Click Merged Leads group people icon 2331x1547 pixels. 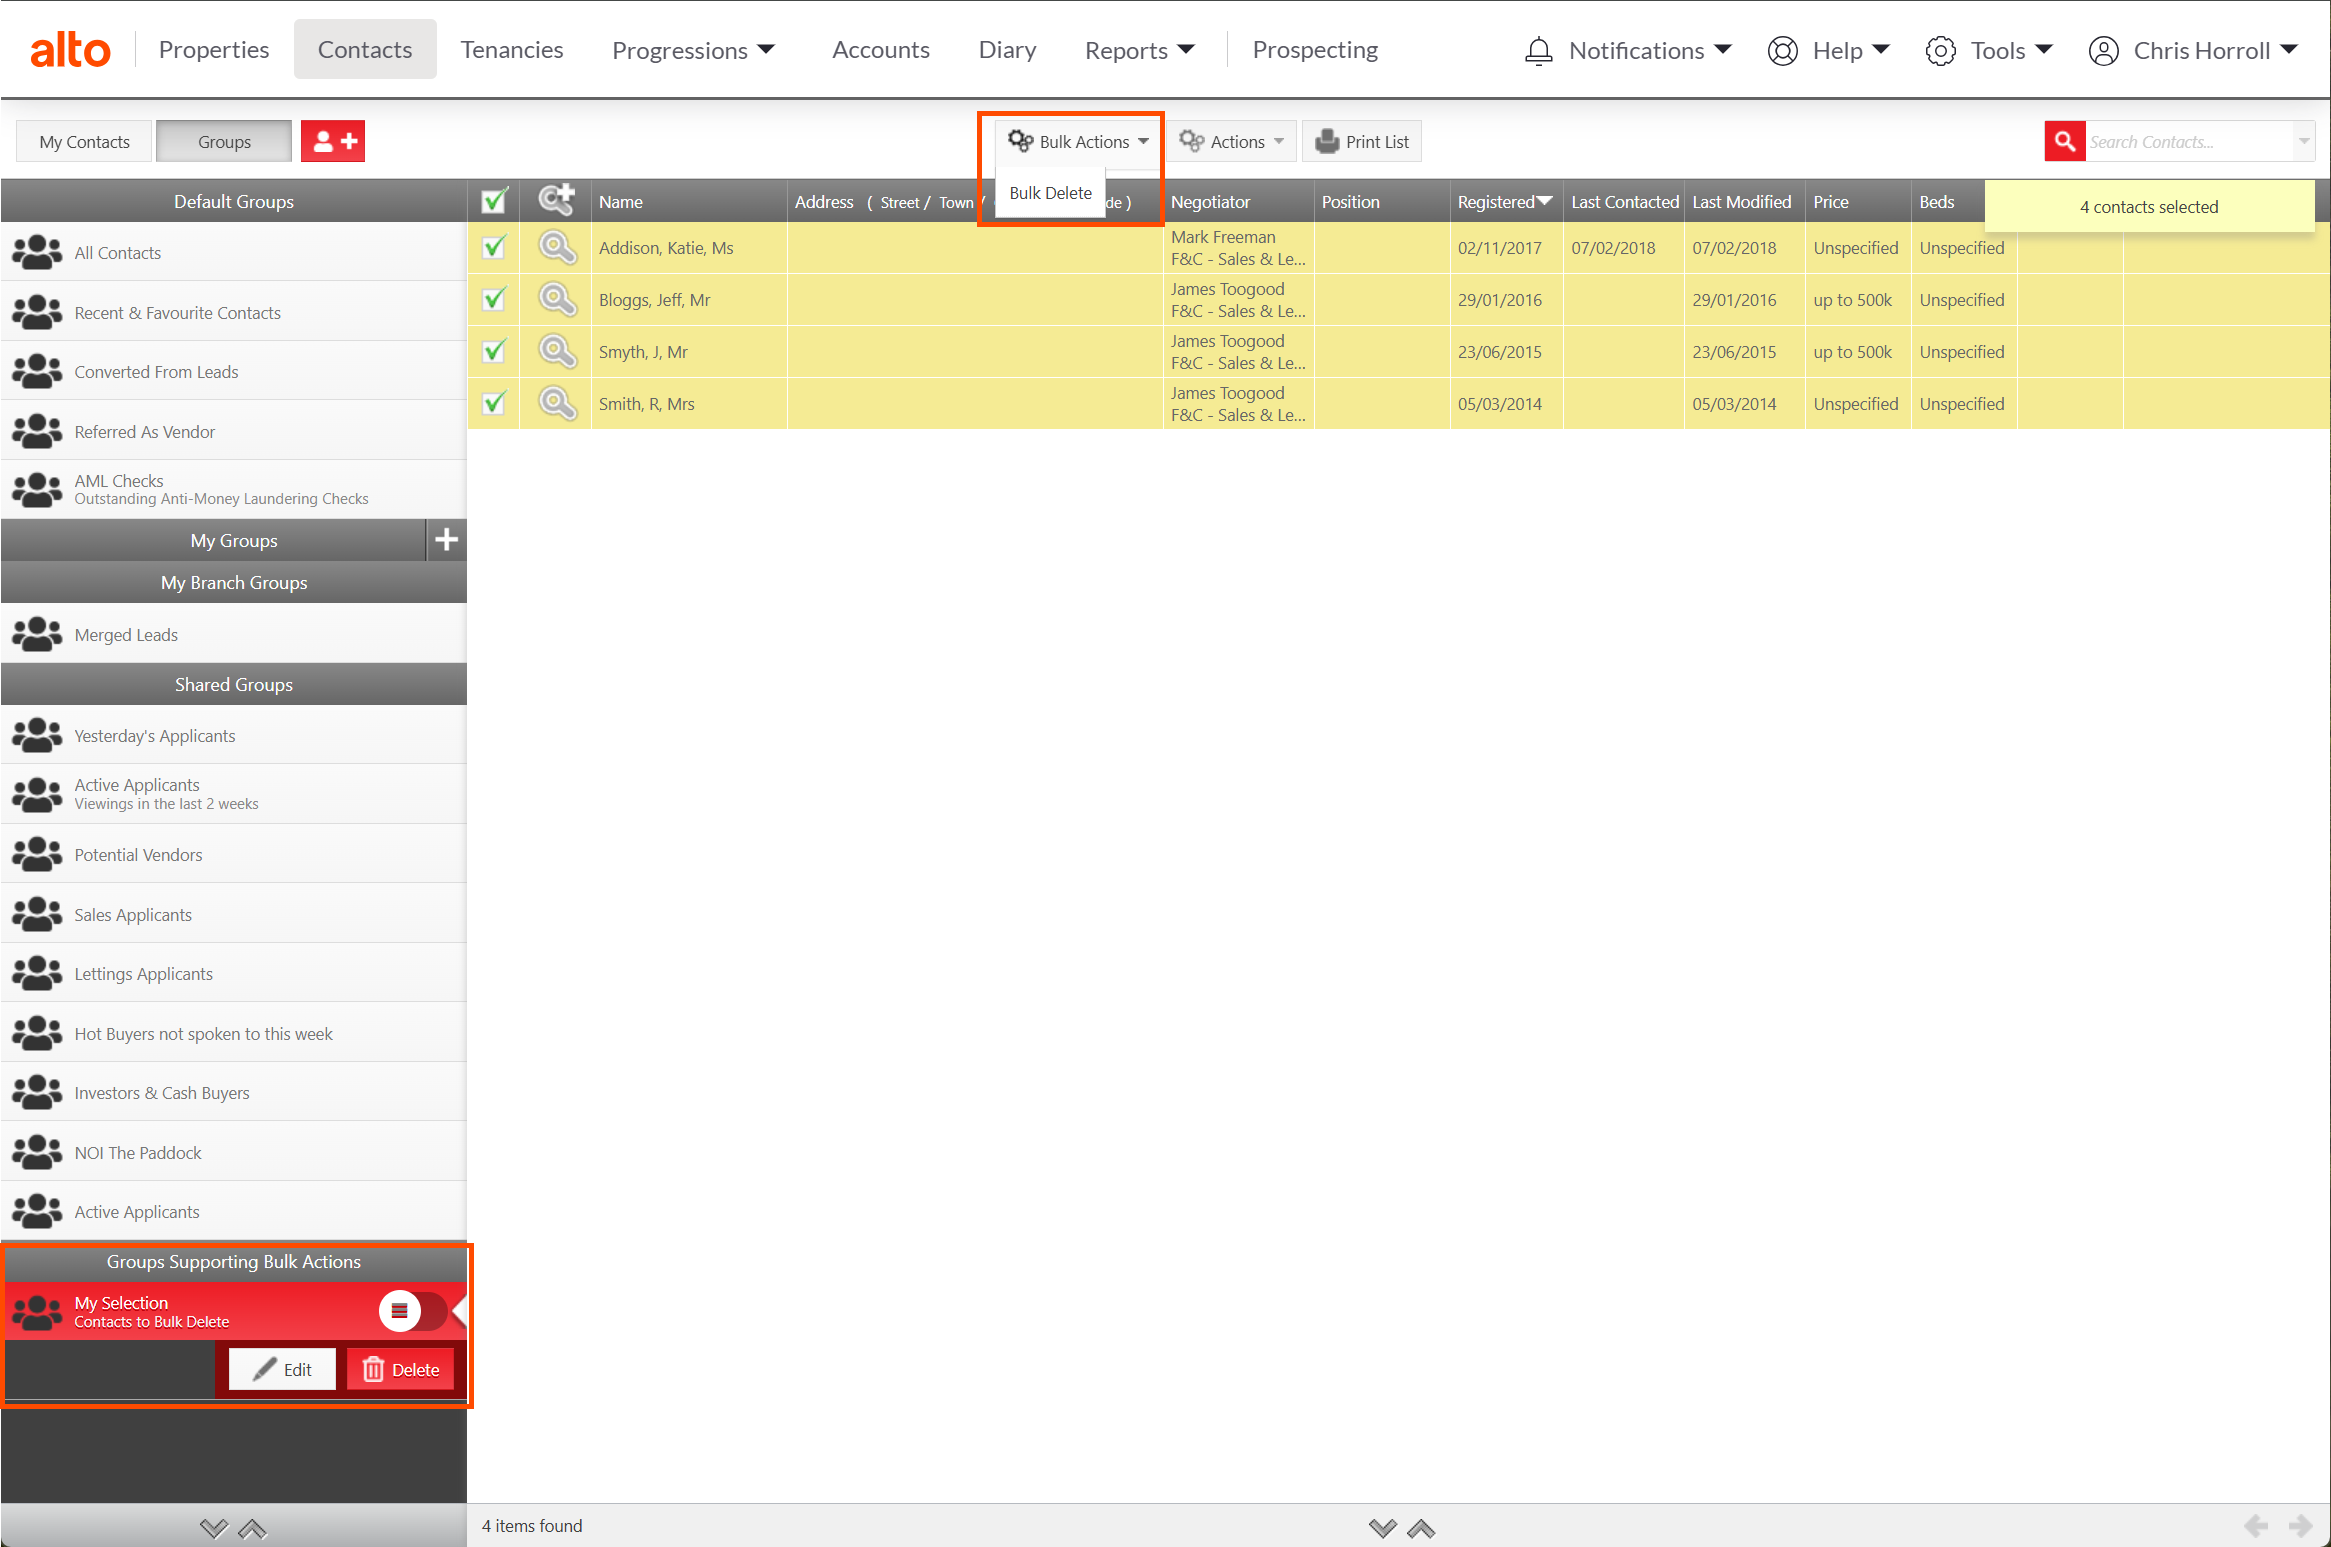click(x=37, y=634)
